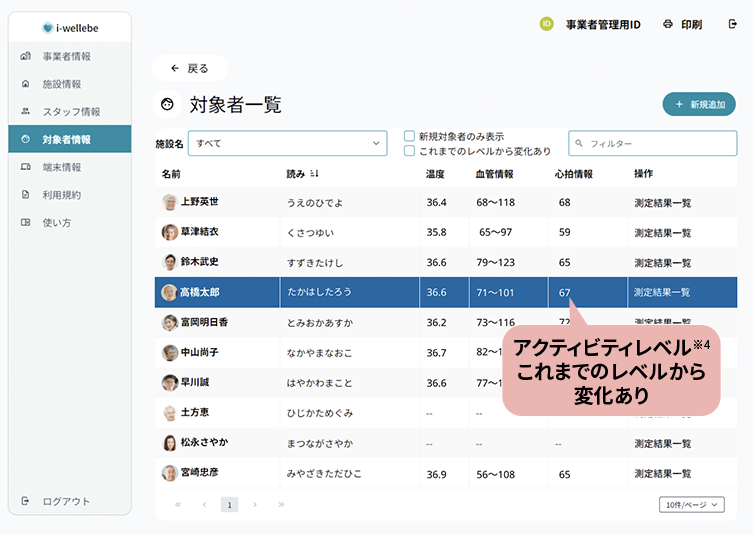Image resolution: width=753 pixels, height=535 pixels.
Task: Click the 端末情報 device icon
Action: [25, 167]
